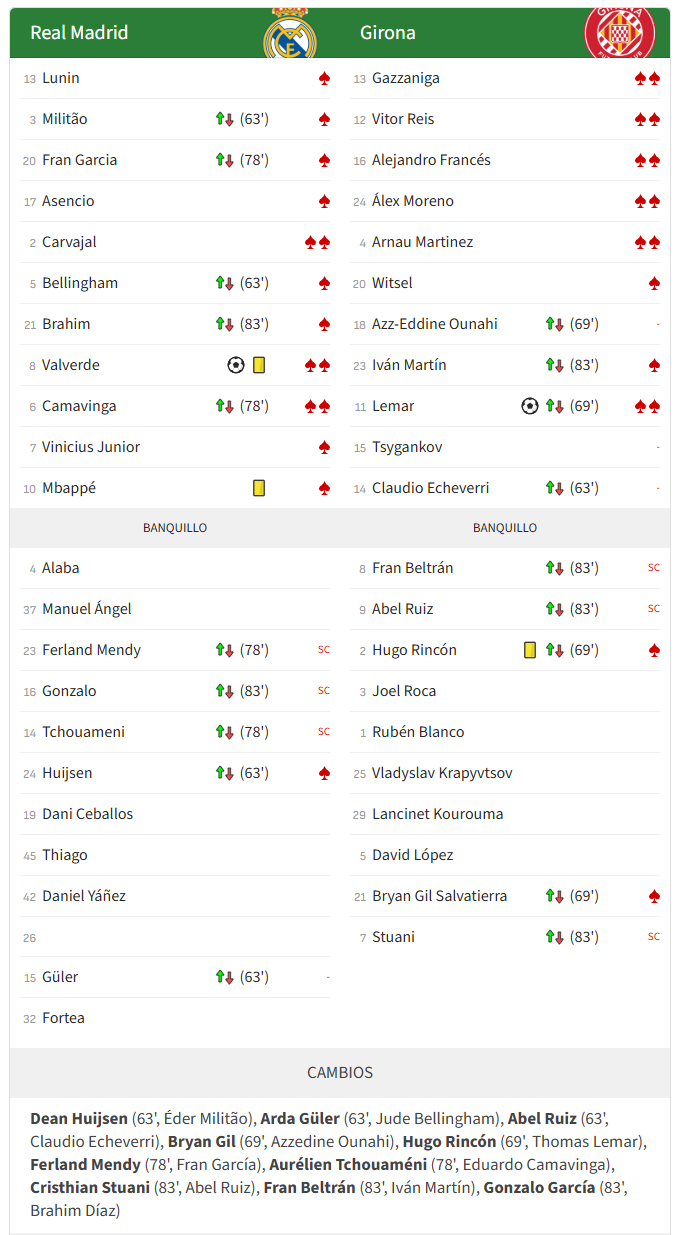Click Güler's substitution arrows icon
678x1235 pixels.
(x=225, y=977)
